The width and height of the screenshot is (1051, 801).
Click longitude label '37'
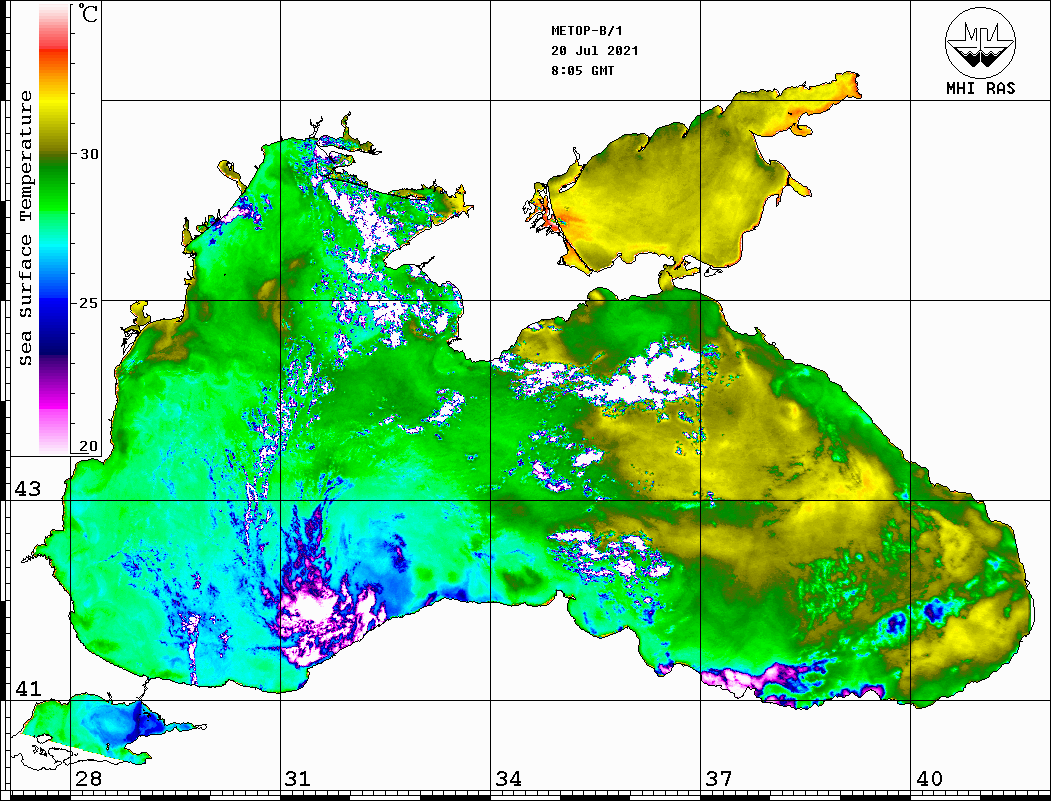(719, 779)
